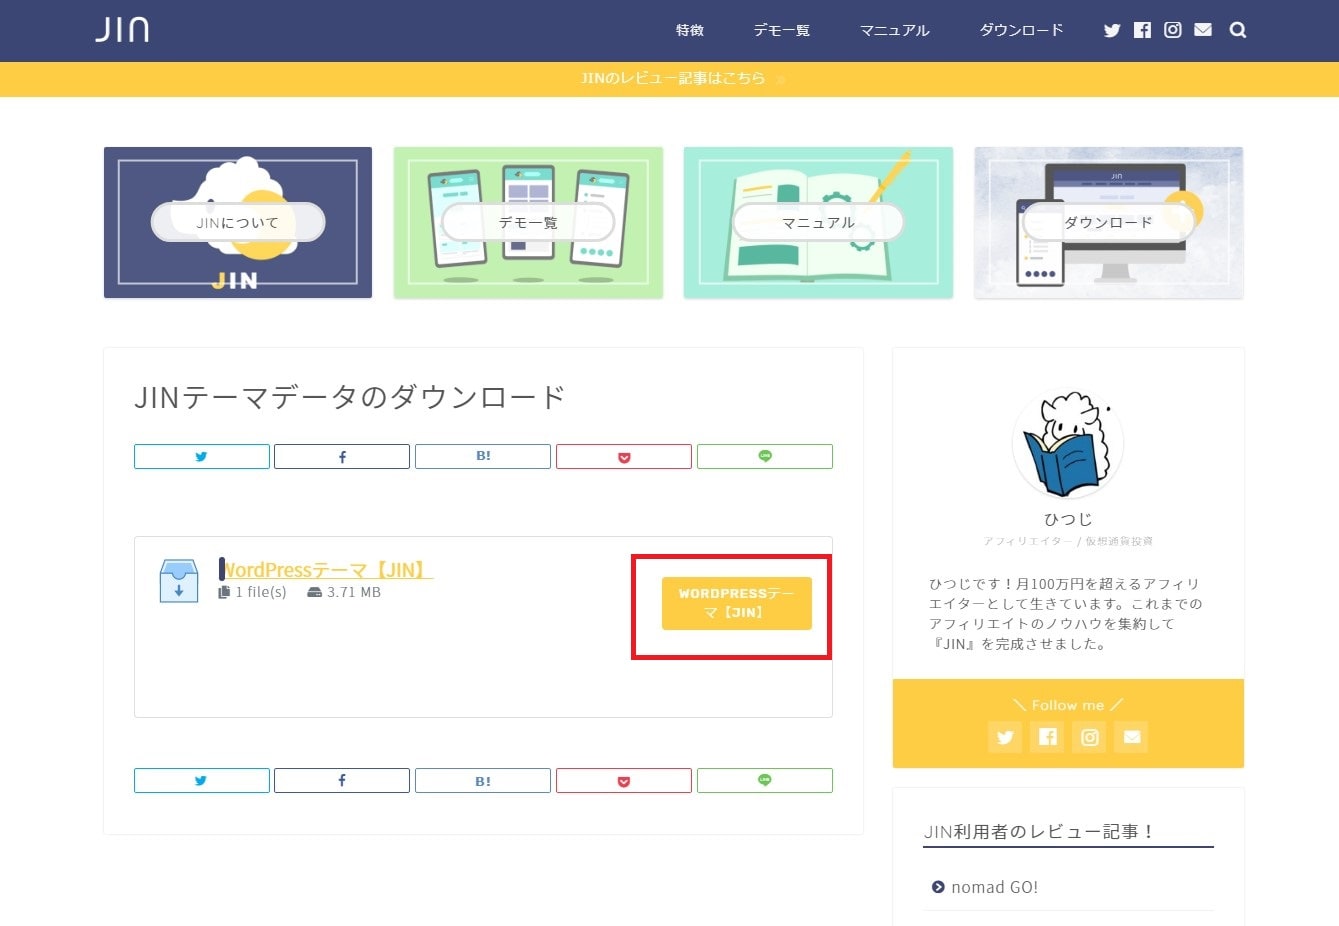This screenshot has height=926, width=1339.
Task: Open Twitter in Follow me panel
Action: 1005,737
